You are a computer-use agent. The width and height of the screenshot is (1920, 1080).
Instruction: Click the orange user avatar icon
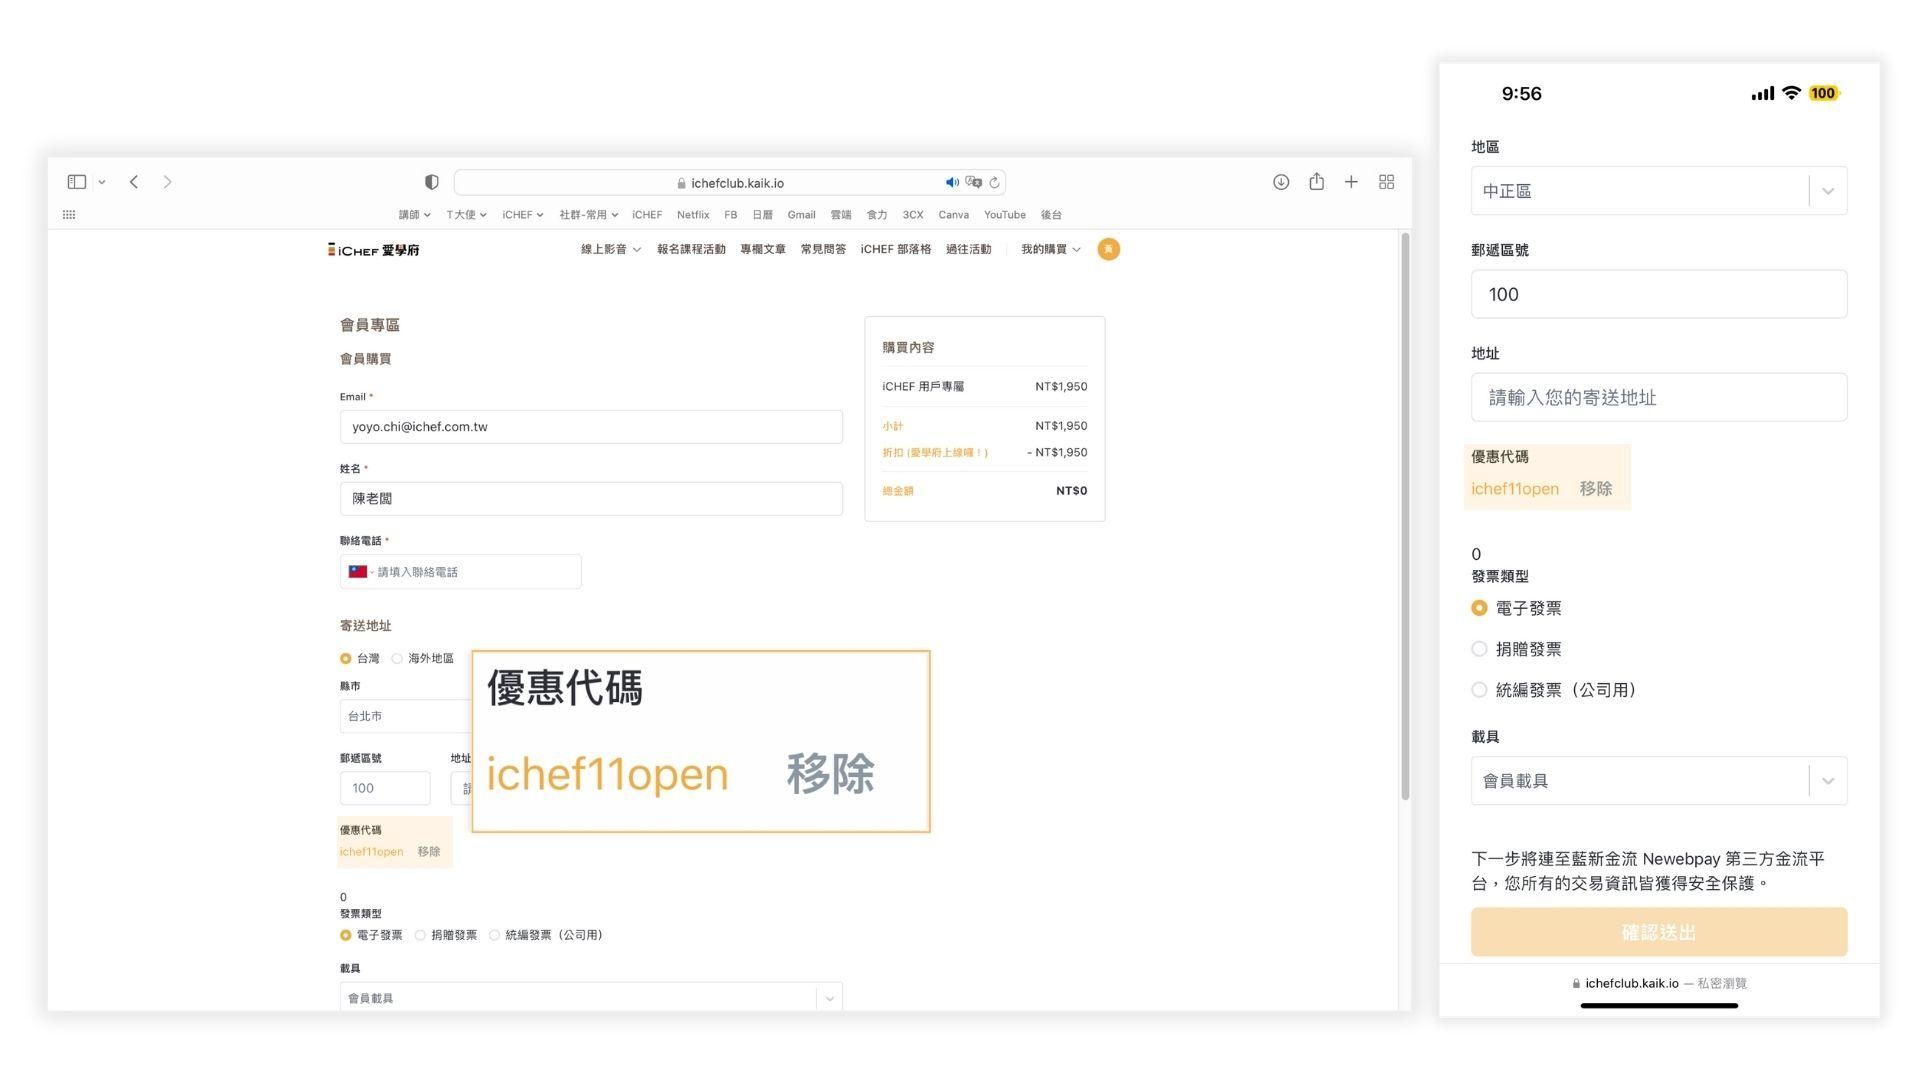(1108, 249)
